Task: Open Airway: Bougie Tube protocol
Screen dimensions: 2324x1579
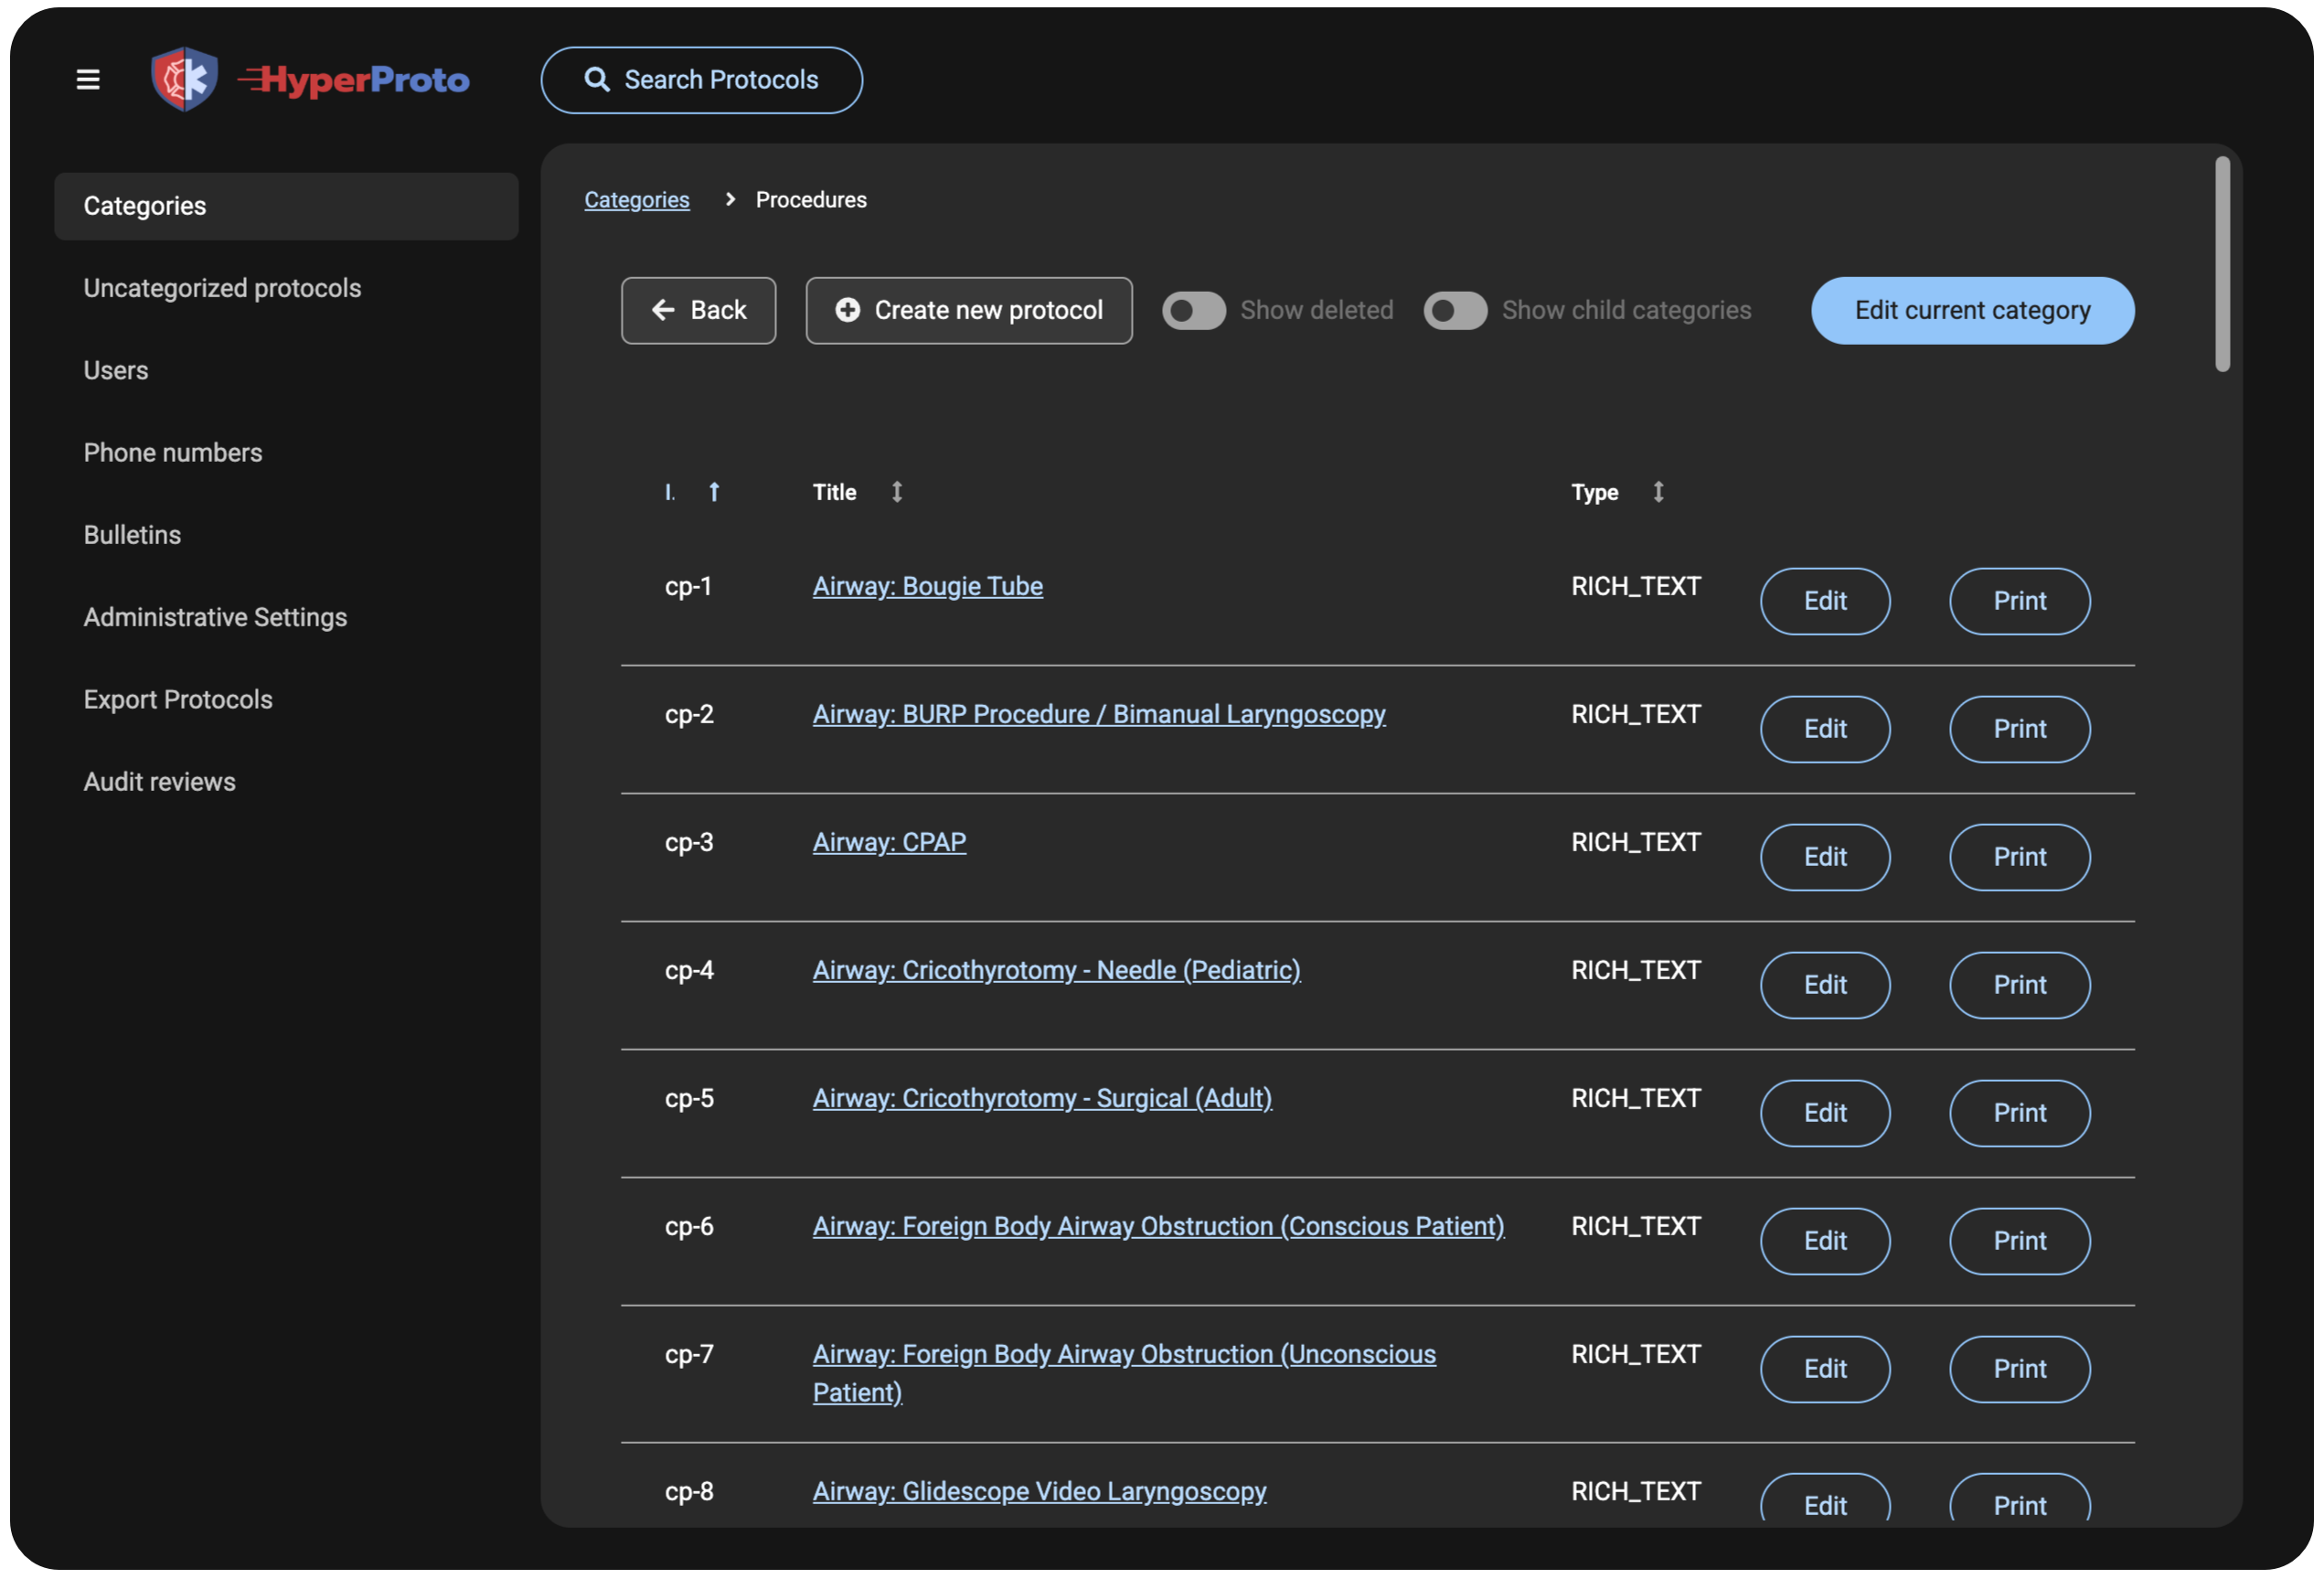Action: pos(927,586)
